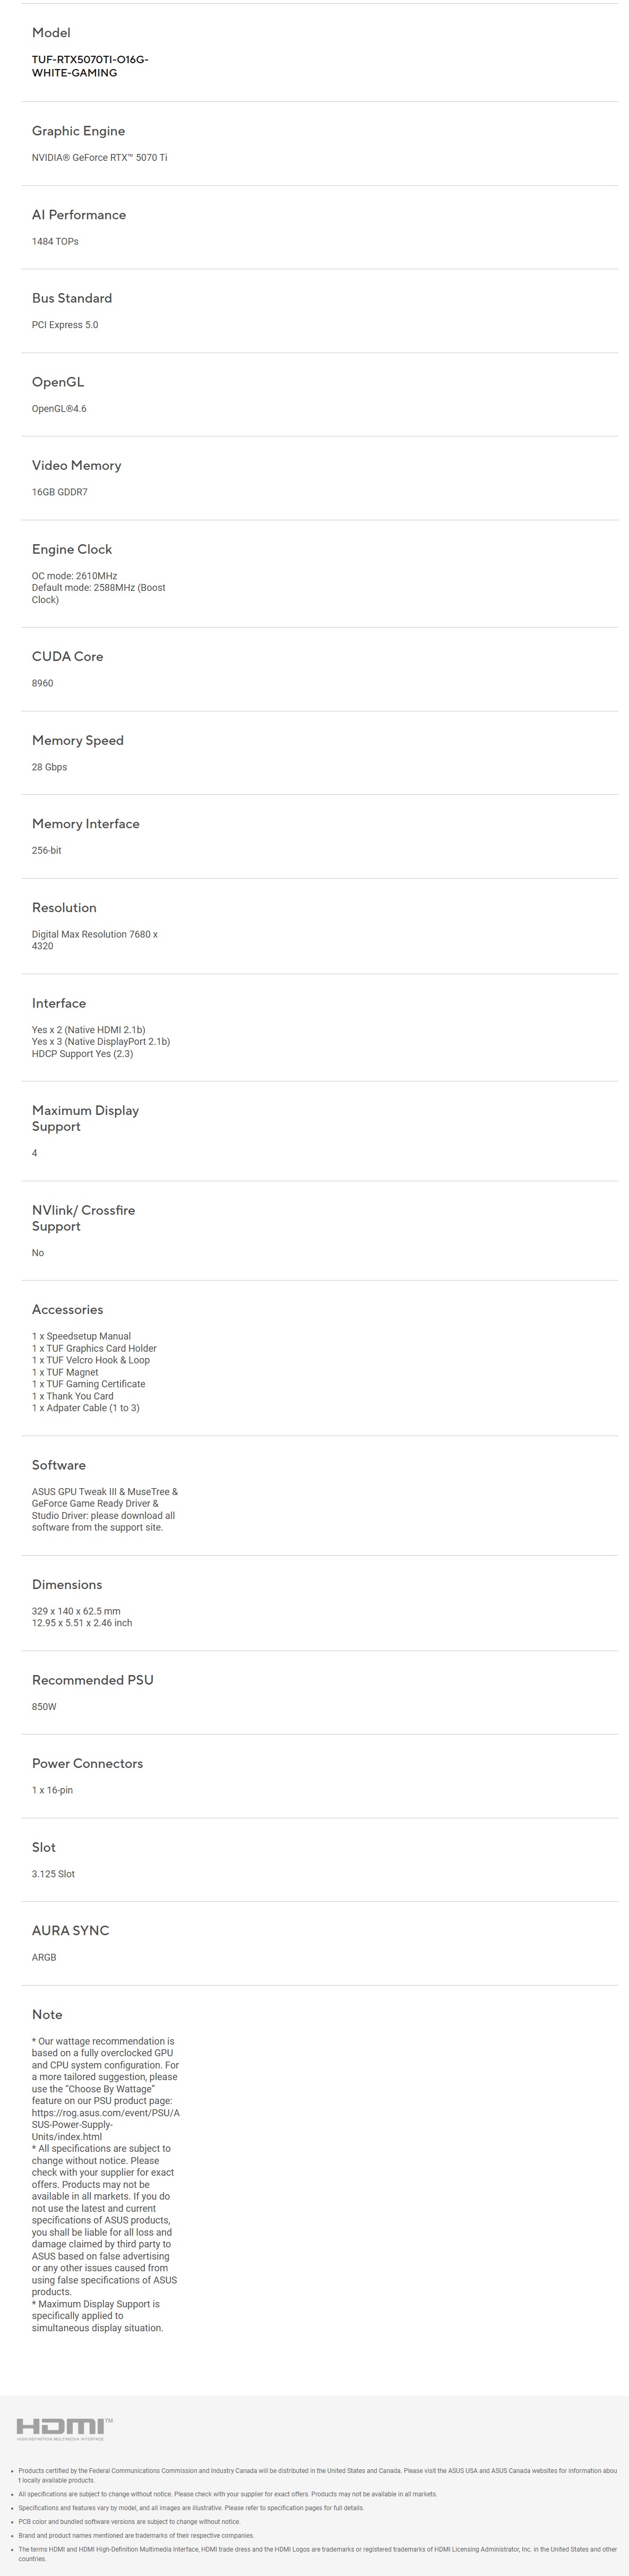
Task: Click the 28 Gbps memory speed value
Action: coord(49,767)
